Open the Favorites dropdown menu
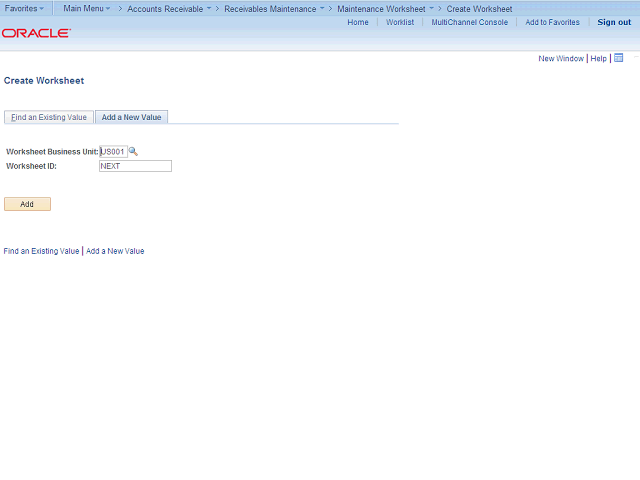Image resolution: width=640 pixels, height=480 pixels. [24, 8]
